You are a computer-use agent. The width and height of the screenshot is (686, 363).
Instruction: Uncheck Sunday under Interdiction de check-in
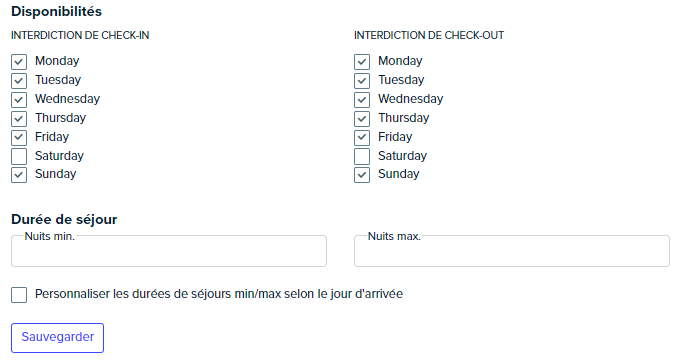click(19, 175)
